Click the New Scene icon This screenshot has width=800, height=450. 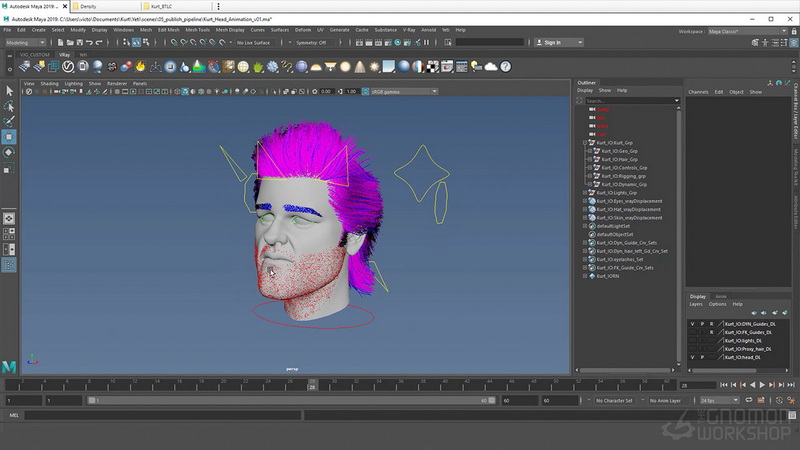coord(60,42)
